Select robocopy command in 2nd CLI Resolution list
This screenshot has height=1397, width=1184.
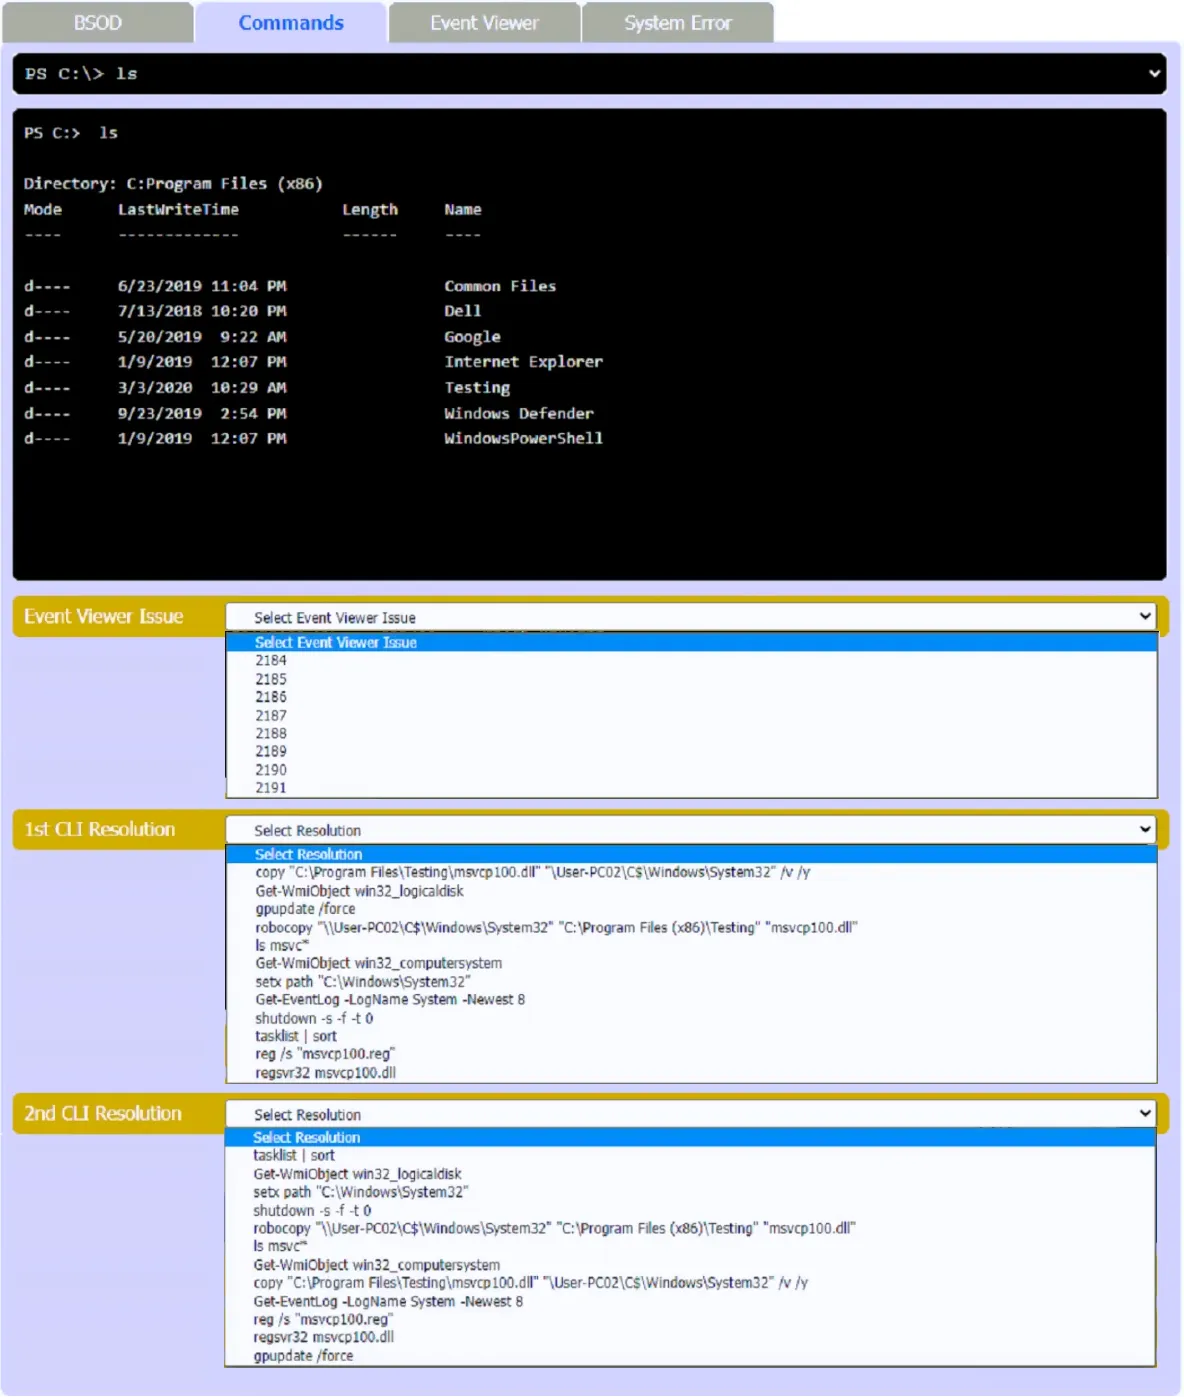(x=690, y=1228)
